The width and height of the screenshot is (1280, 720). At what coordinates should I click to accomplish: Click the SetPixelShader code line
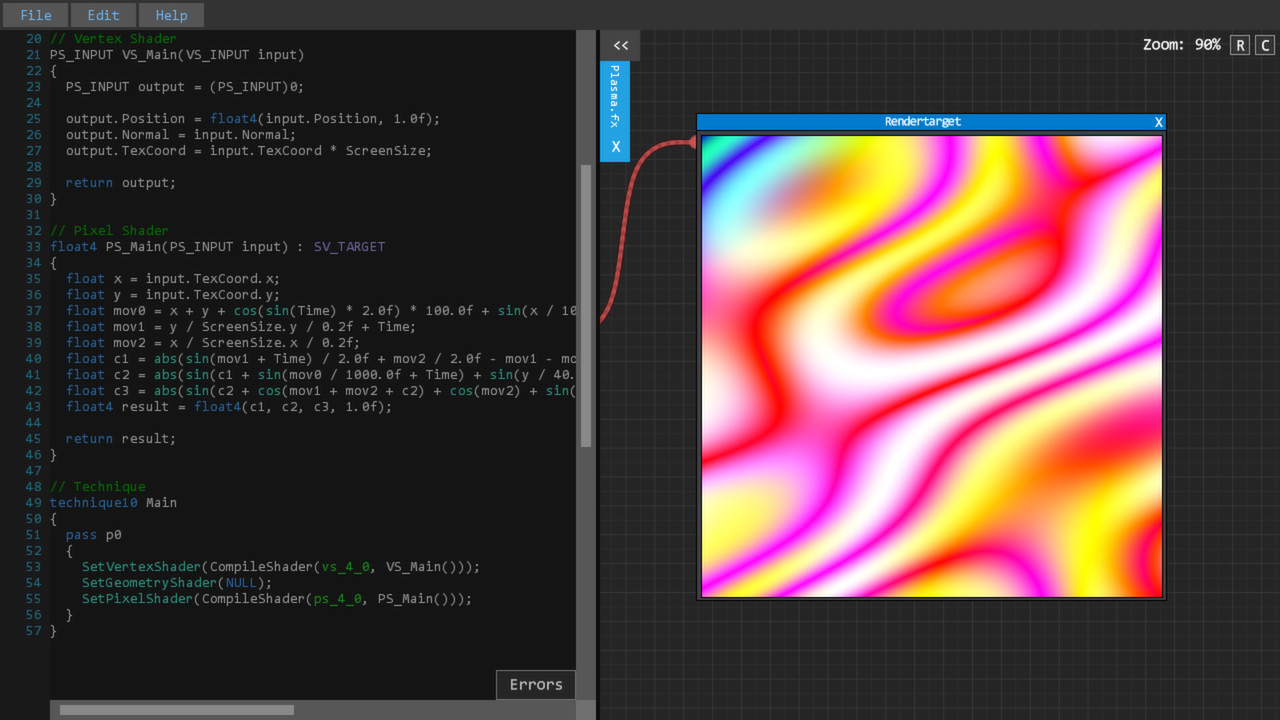277,598
